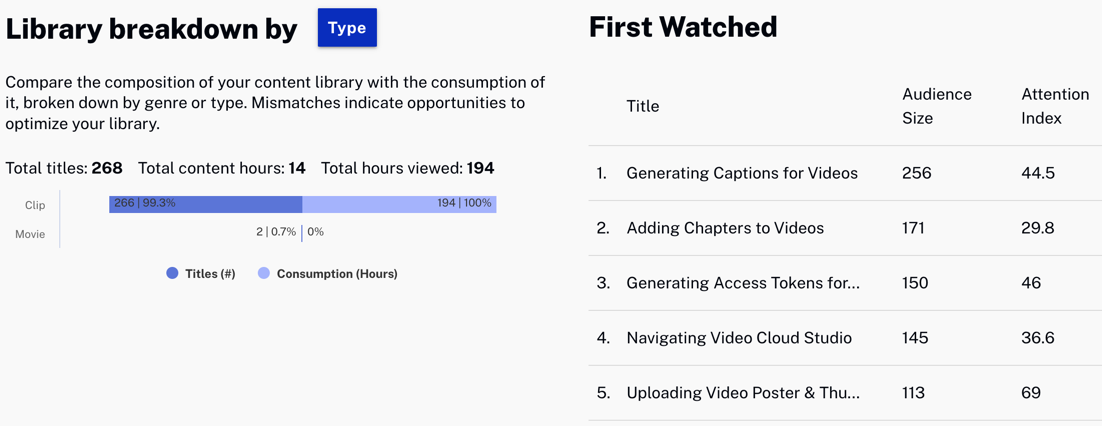Viewport: 1102px width, 426px height.
Task: Click the Consumption (Hours) legend label
Action: point(337,273)
